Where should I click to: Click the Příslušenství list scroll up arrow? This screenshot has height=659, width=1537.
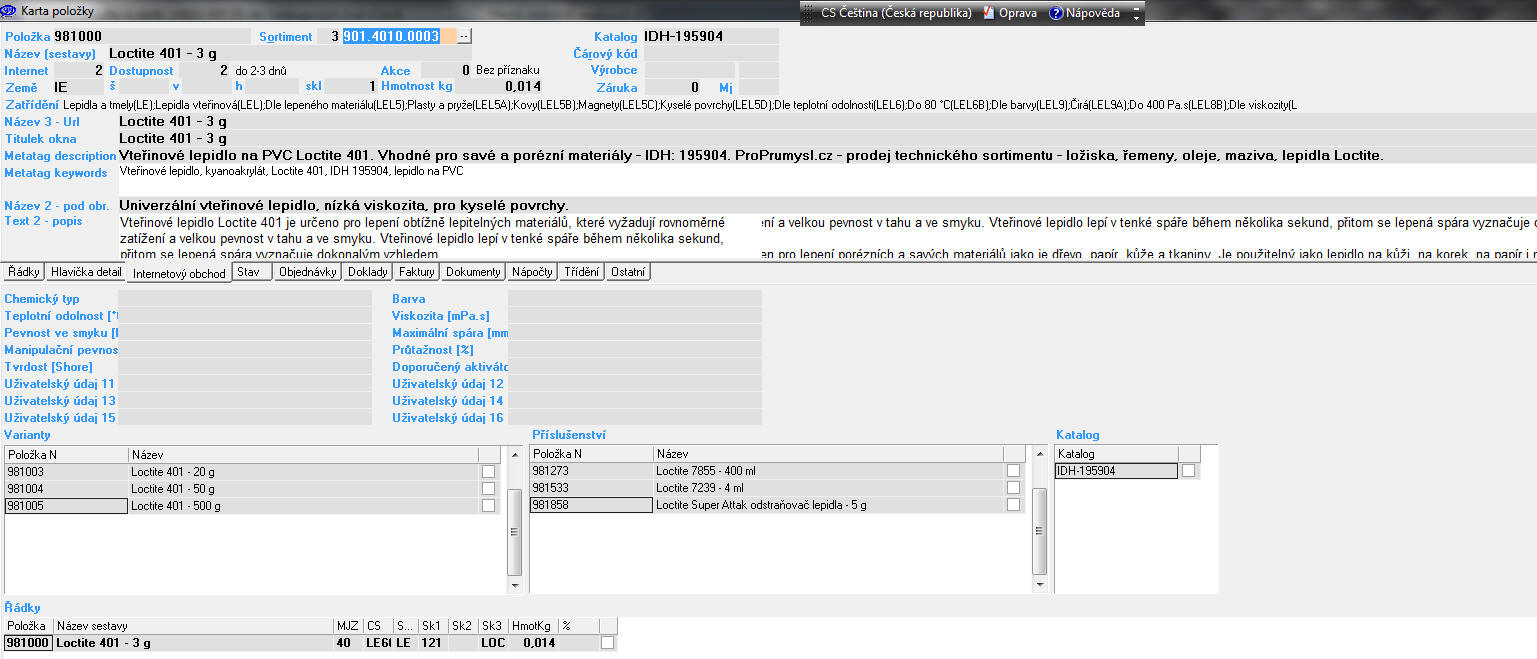click(1040, 453)
